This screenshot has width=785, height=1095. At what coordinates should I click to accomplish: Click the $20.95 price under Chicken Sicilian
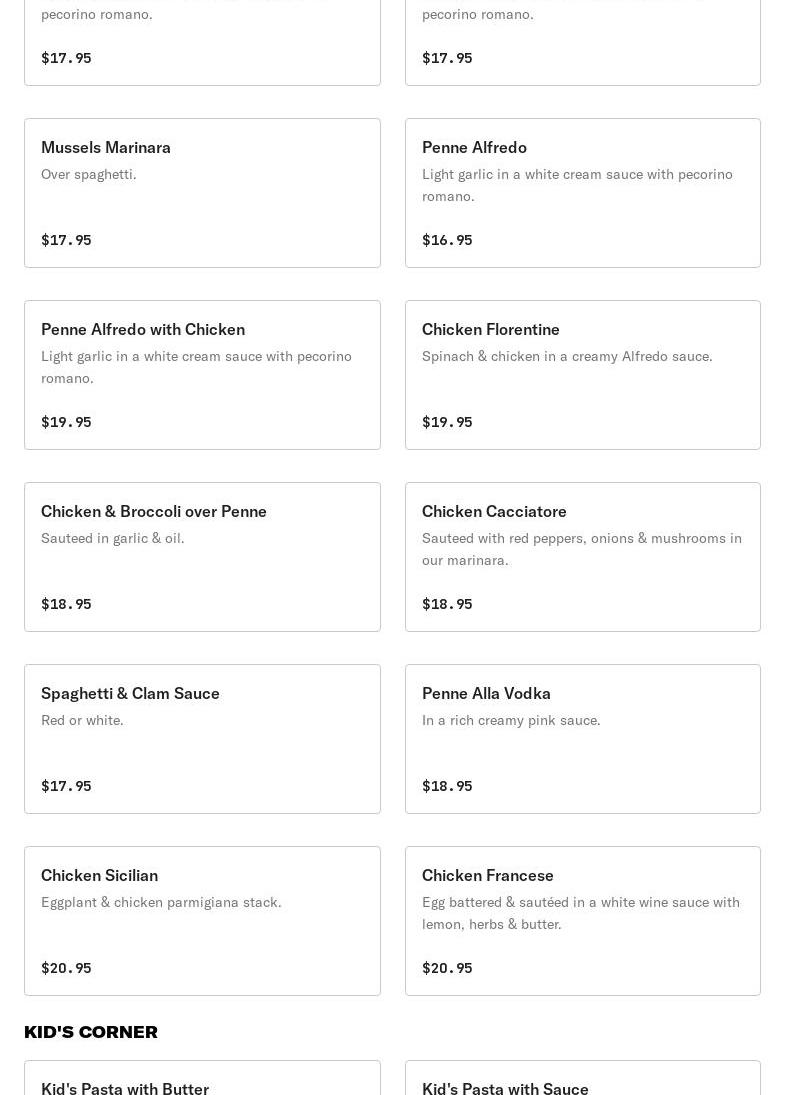66,968
